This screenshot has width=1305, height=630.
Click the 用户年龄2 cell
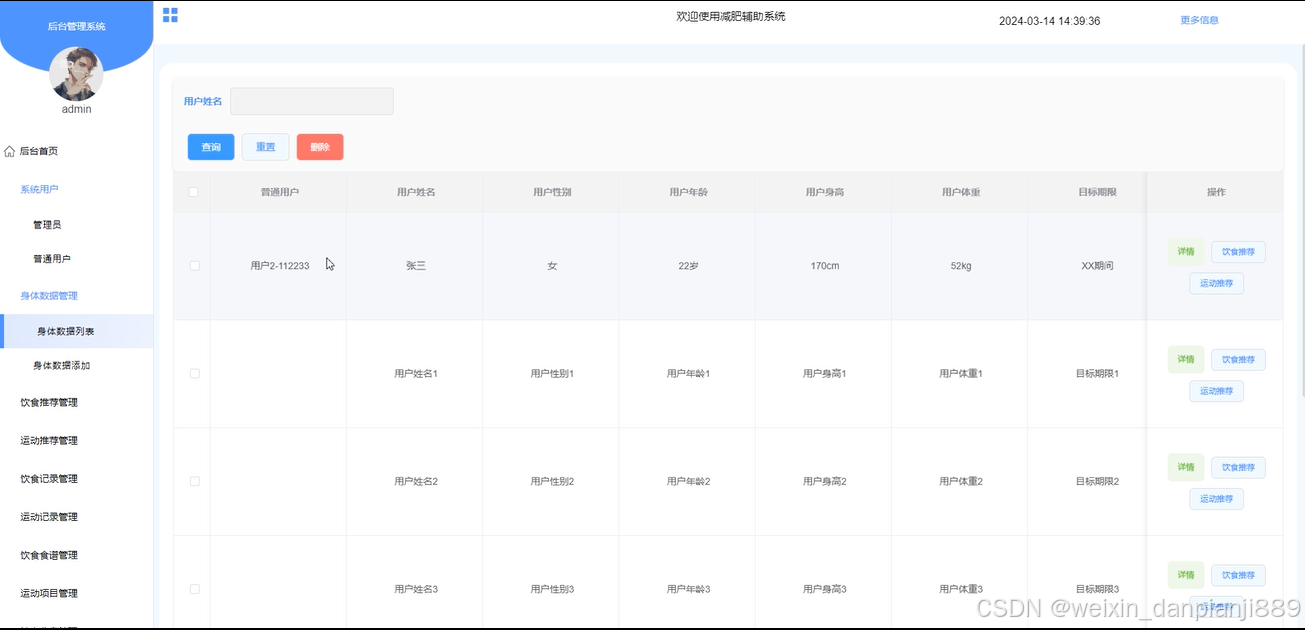pos(688,482)
